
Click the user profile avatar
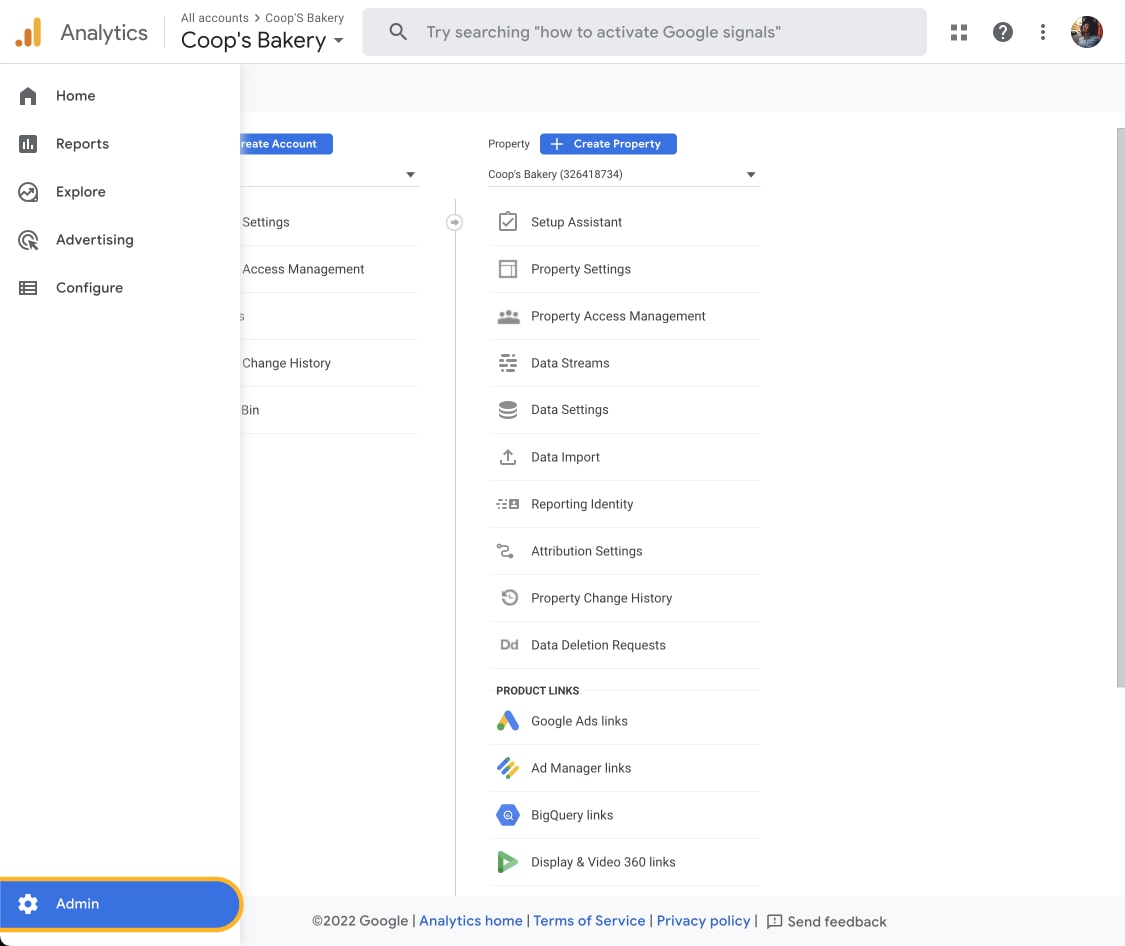1086,32
